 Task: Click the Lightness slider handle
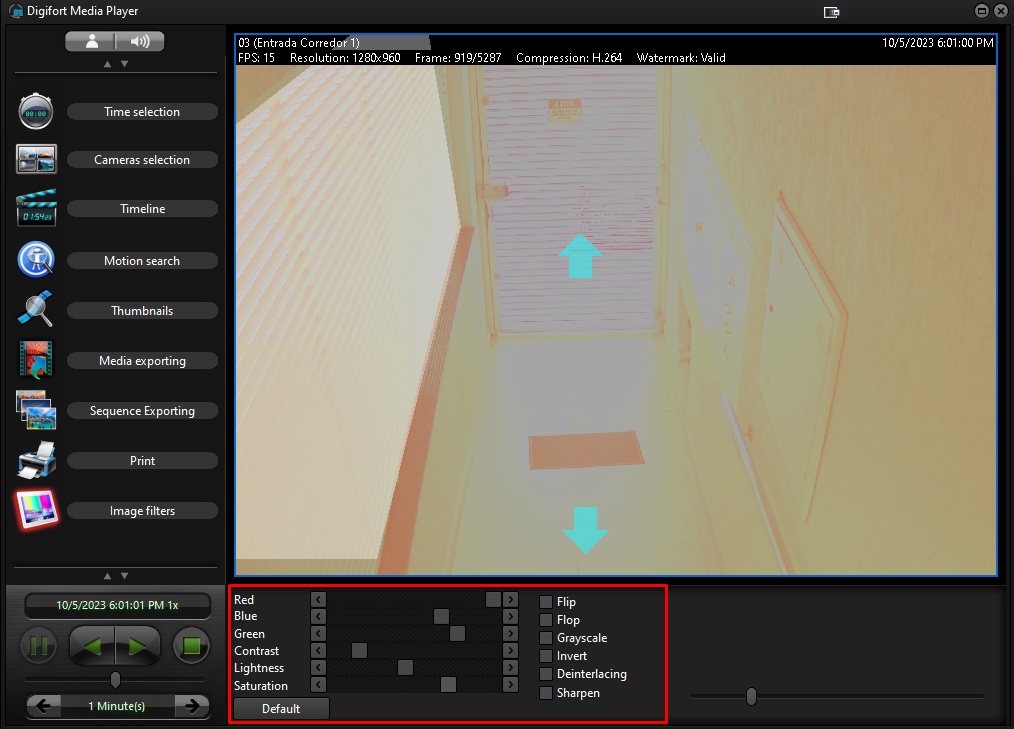[405, 668]
